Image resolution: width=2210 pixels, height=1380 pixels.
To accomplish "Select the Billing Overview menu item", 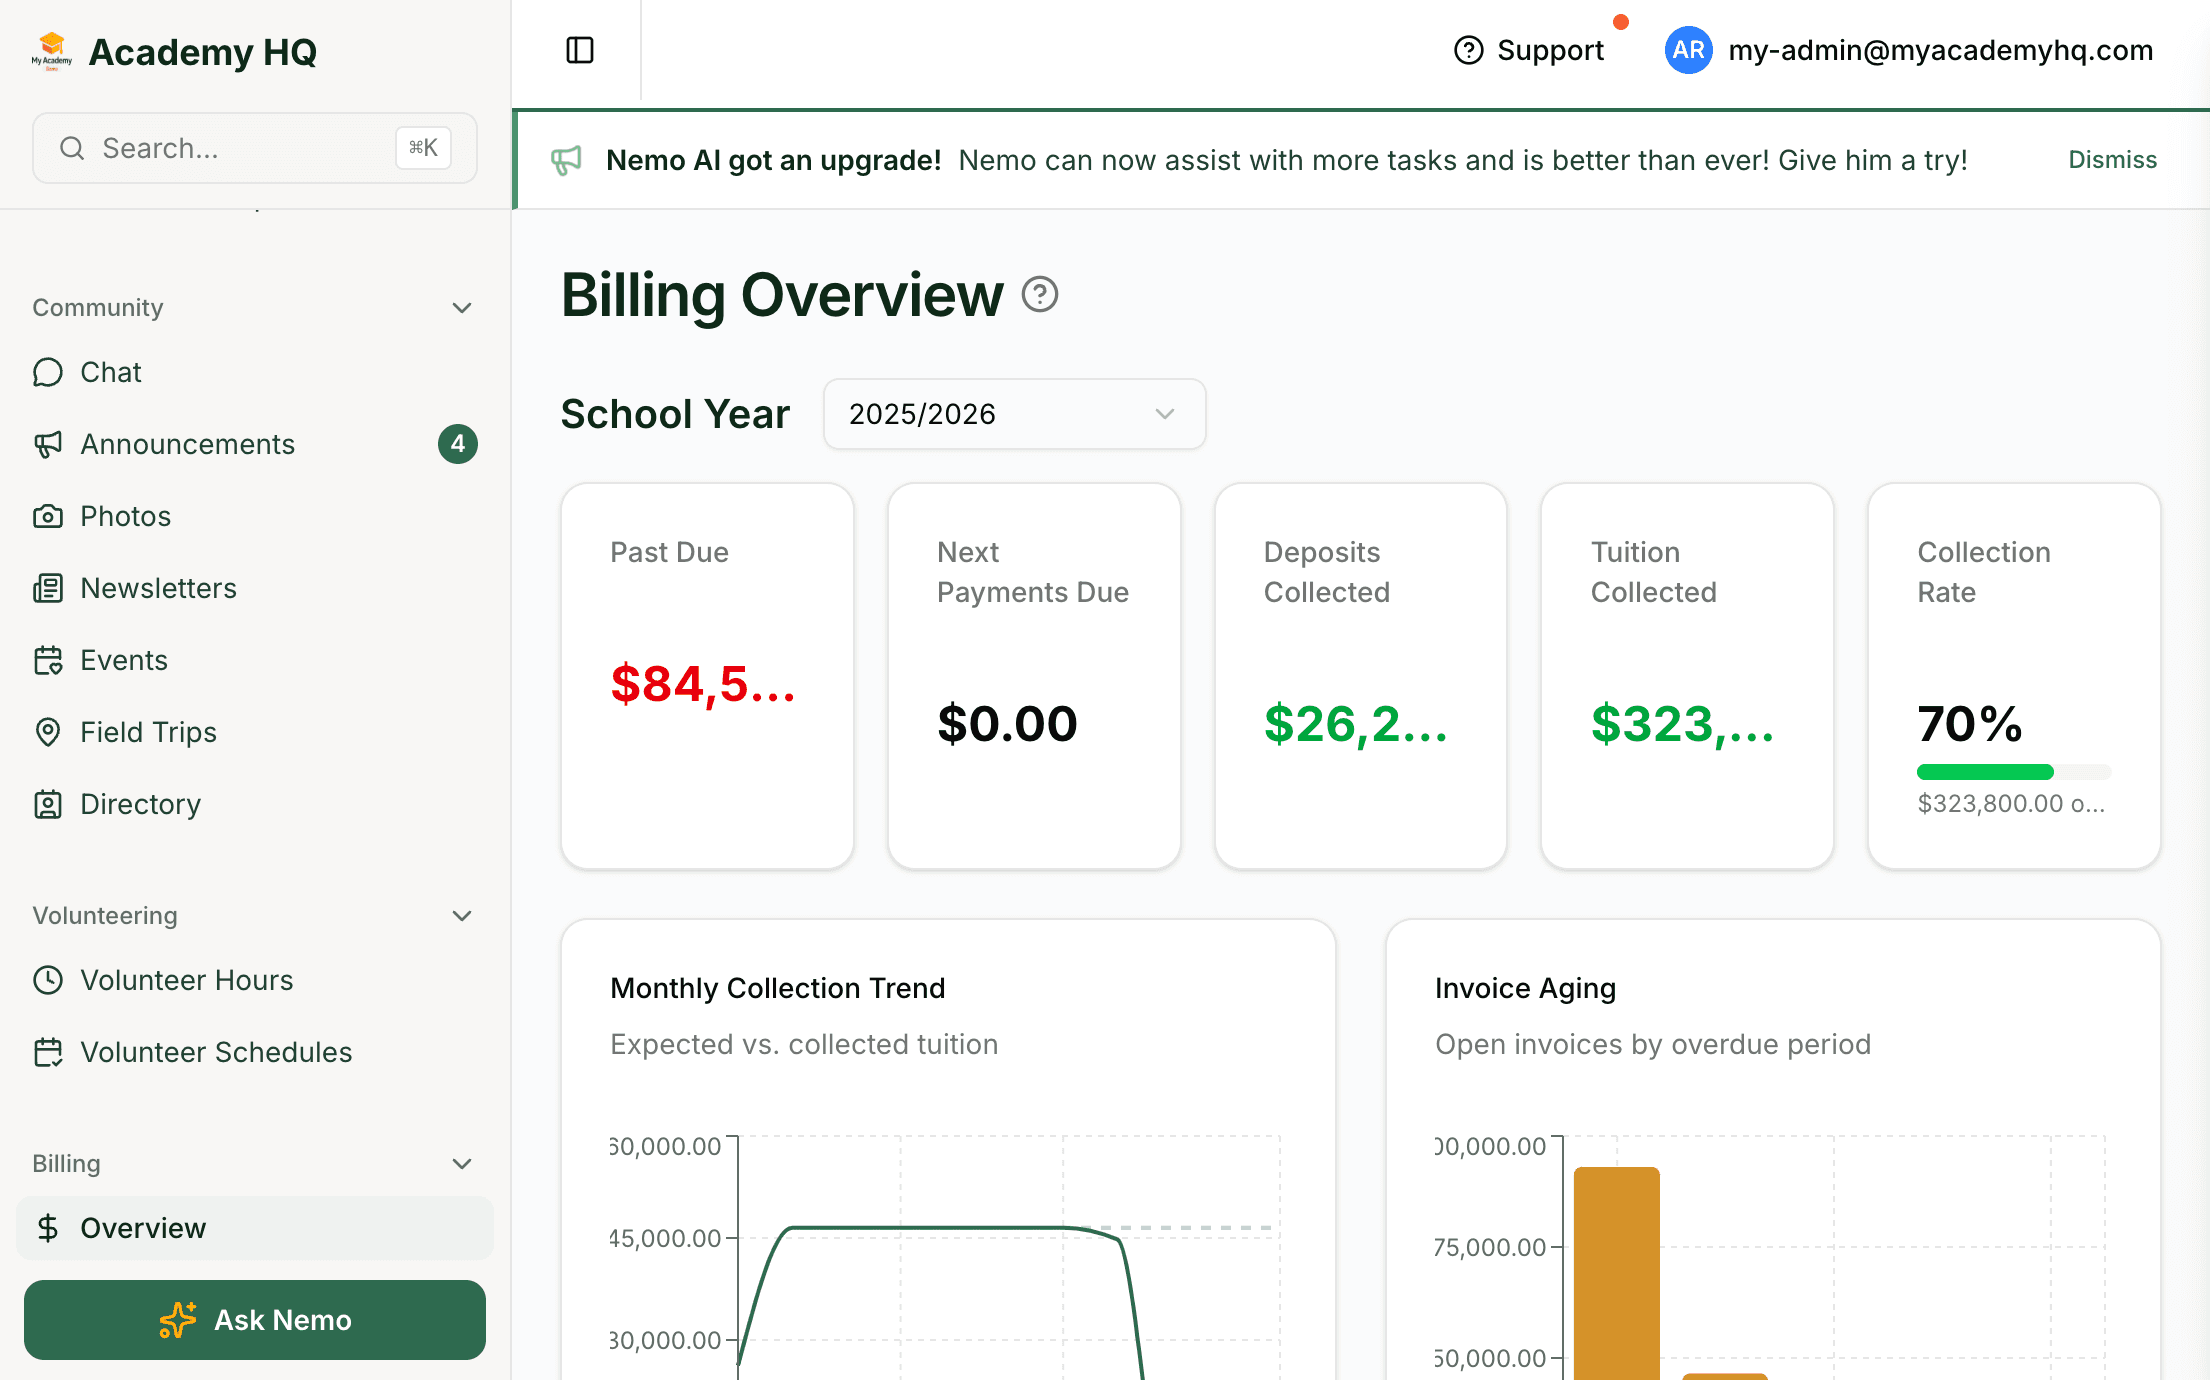I will (254, 1228).
